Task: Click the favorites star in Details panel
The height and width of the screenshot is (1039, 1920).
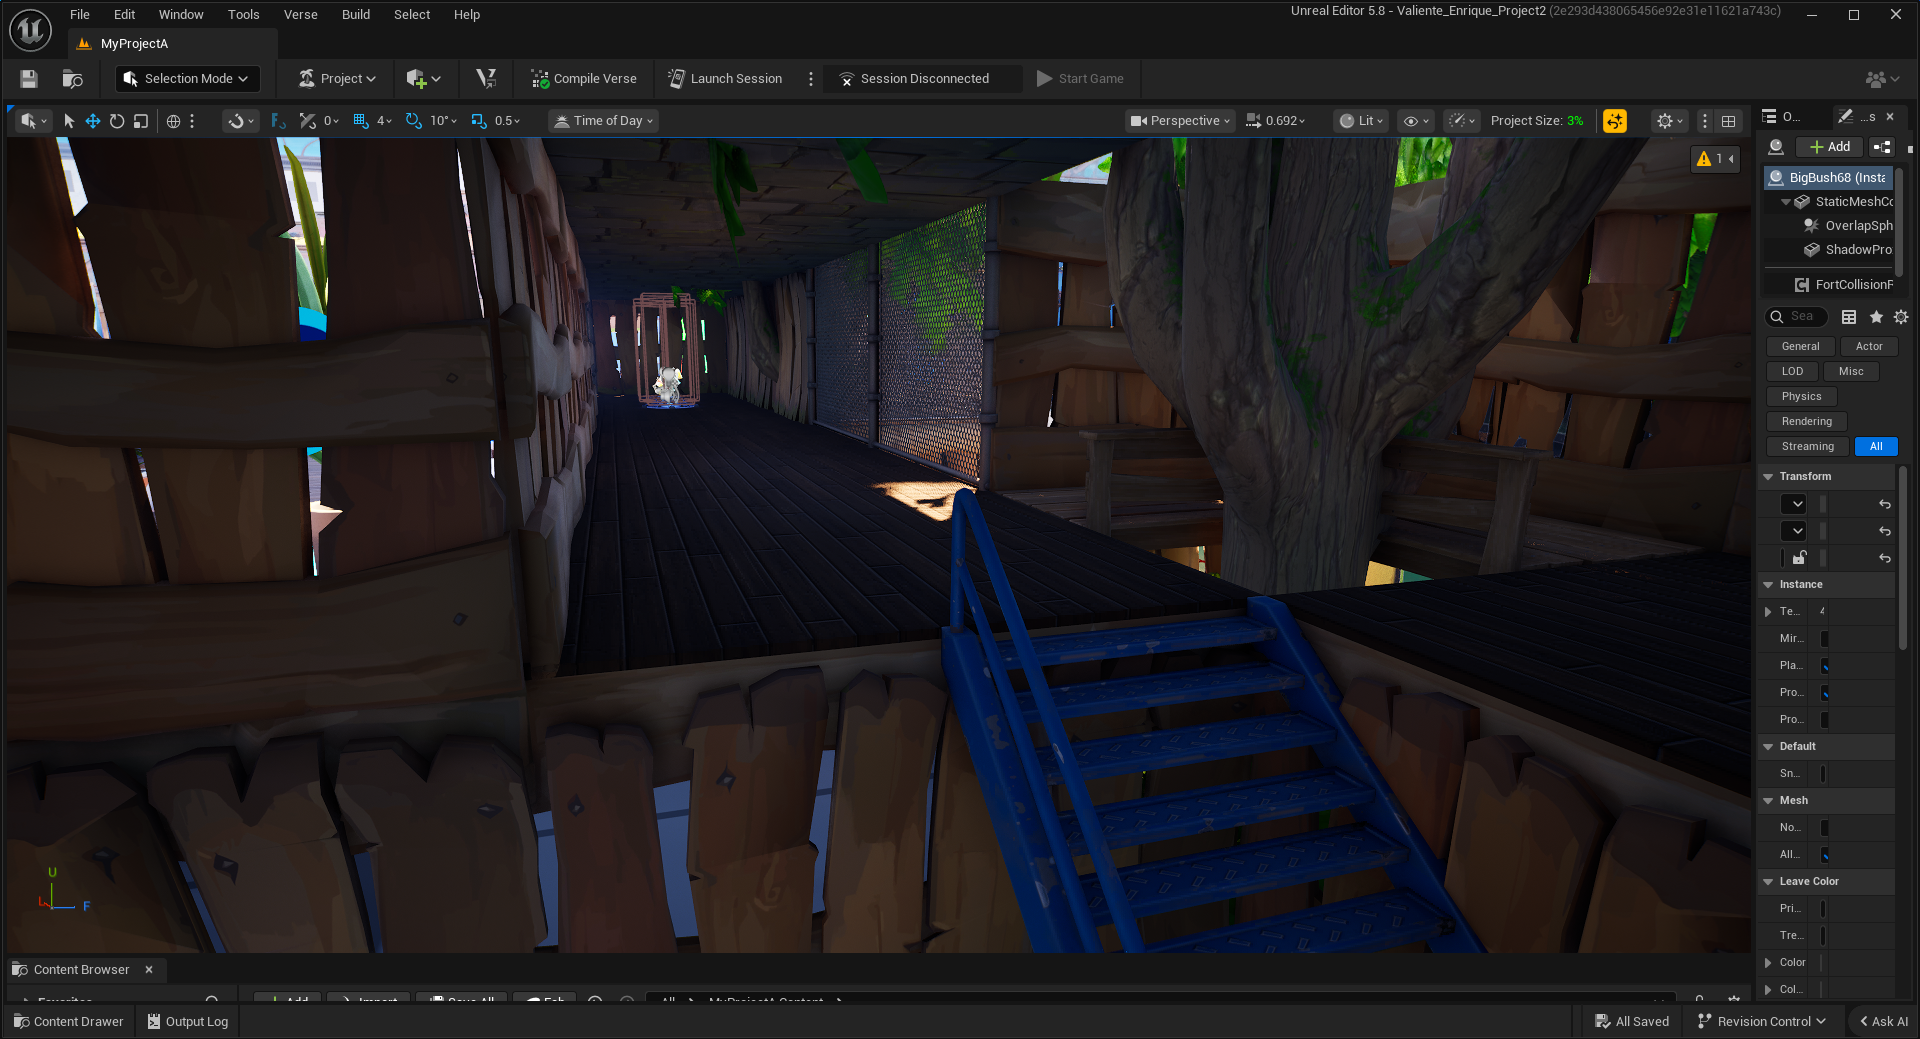Action: coord(1876,317)
